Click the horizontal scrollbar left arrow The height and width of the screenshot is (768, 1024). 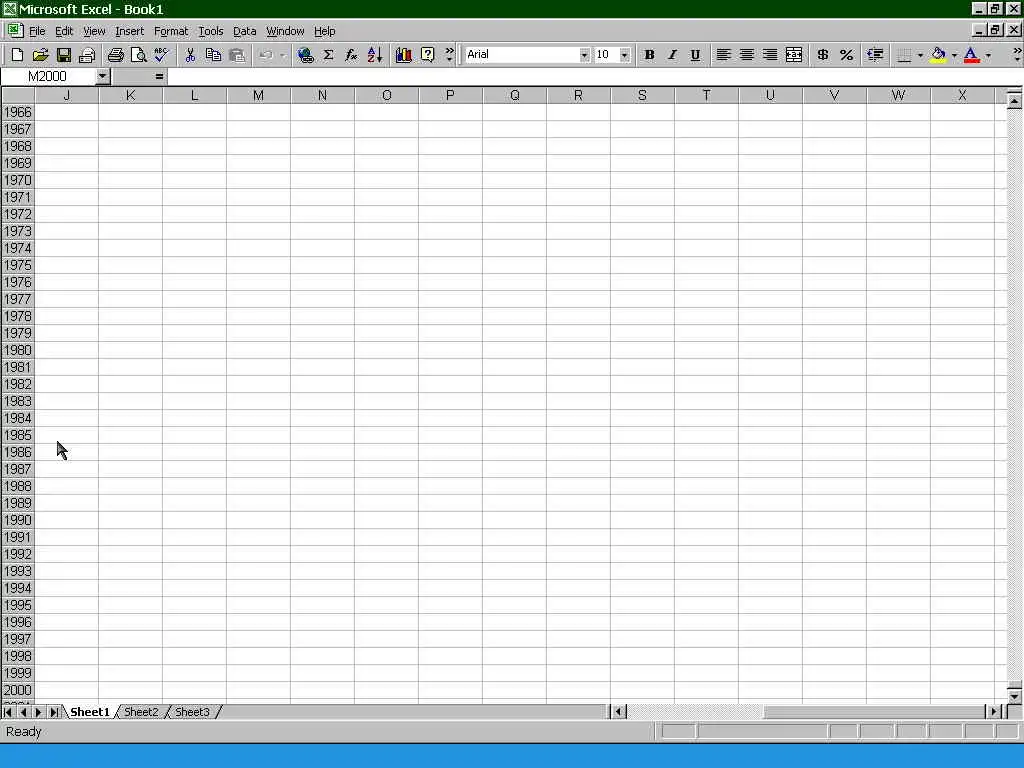pyautogui.click(x=618, y=712)
